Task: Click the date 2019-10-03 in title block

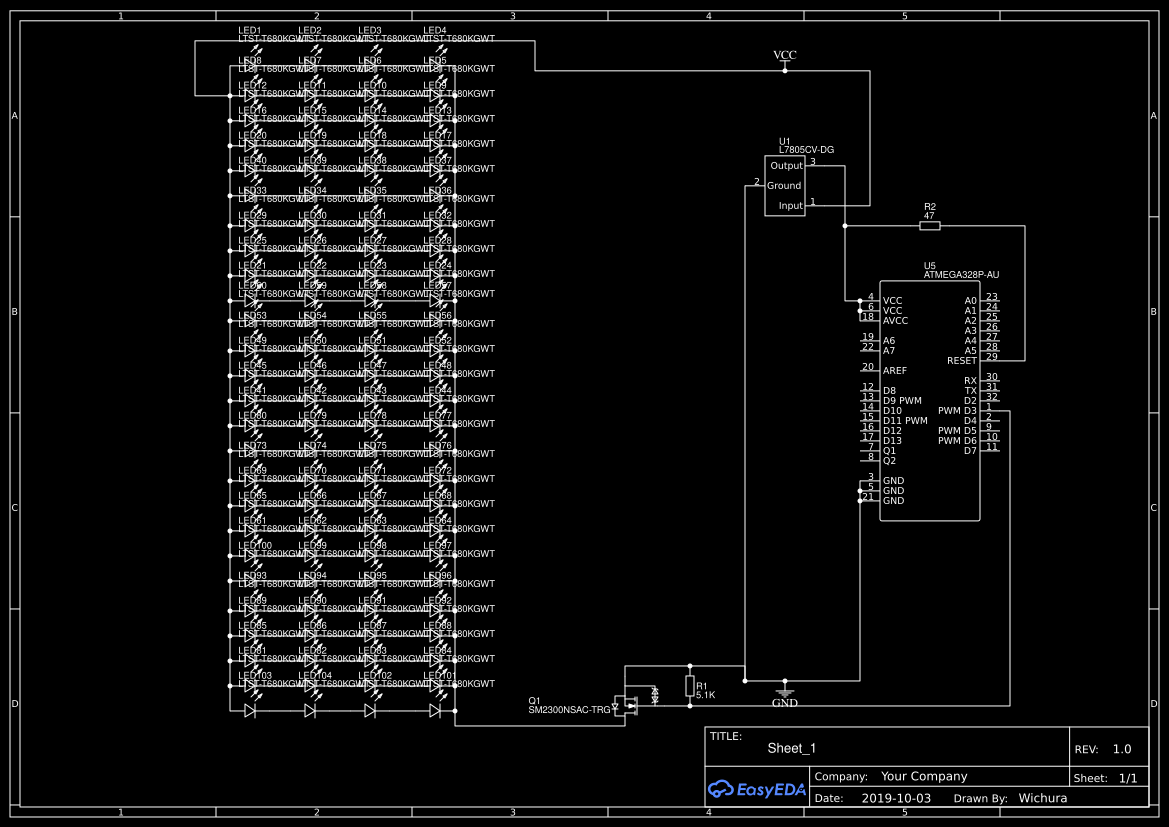Action: click(897, 798)
